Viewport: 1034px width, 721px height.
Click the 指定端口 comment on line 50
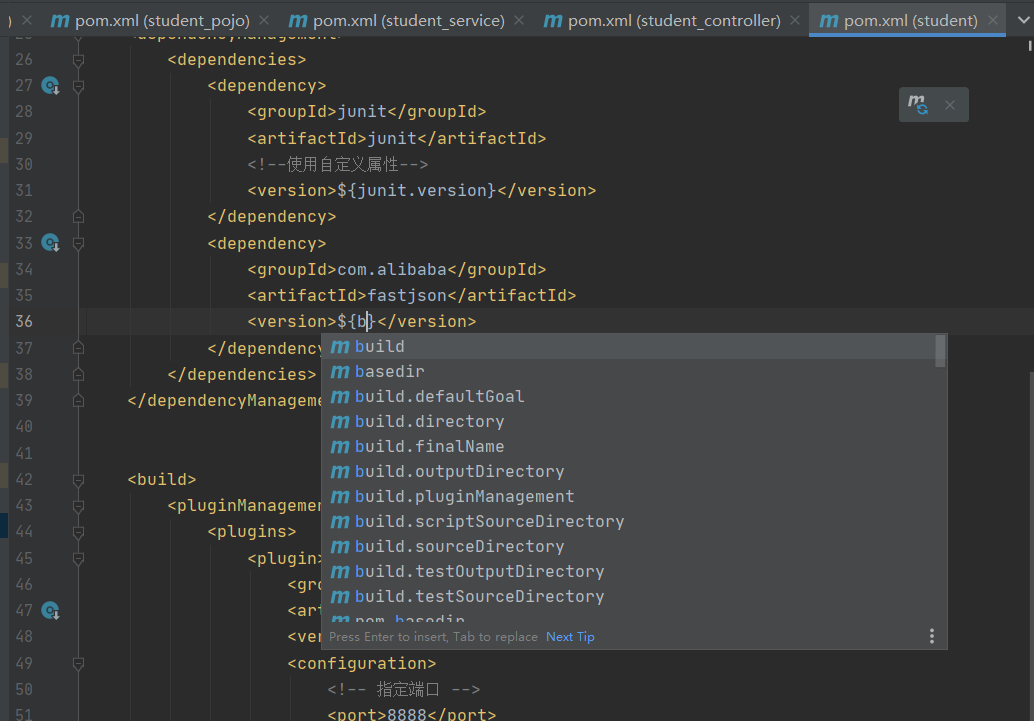point(404,689)
